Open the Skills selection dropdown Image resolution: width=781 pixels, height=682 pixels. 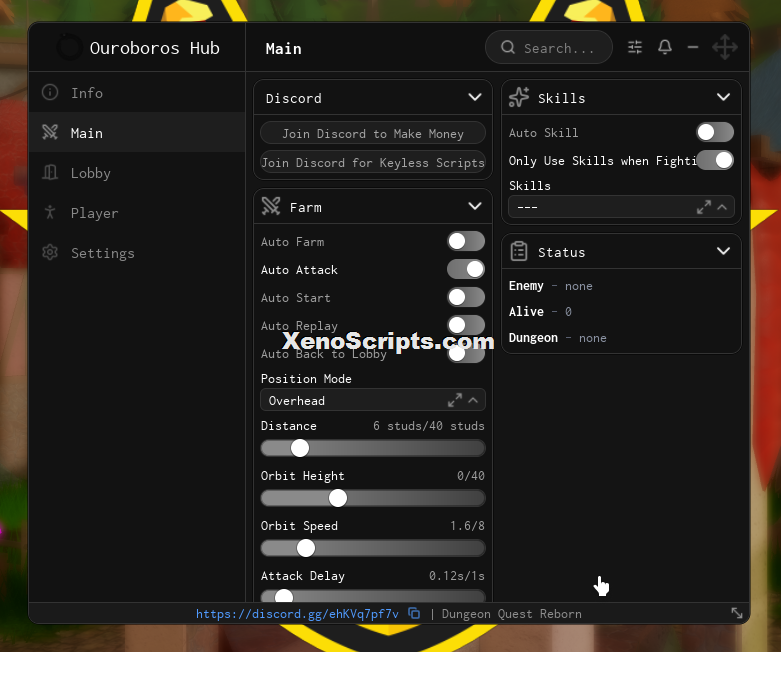point(621,207)
